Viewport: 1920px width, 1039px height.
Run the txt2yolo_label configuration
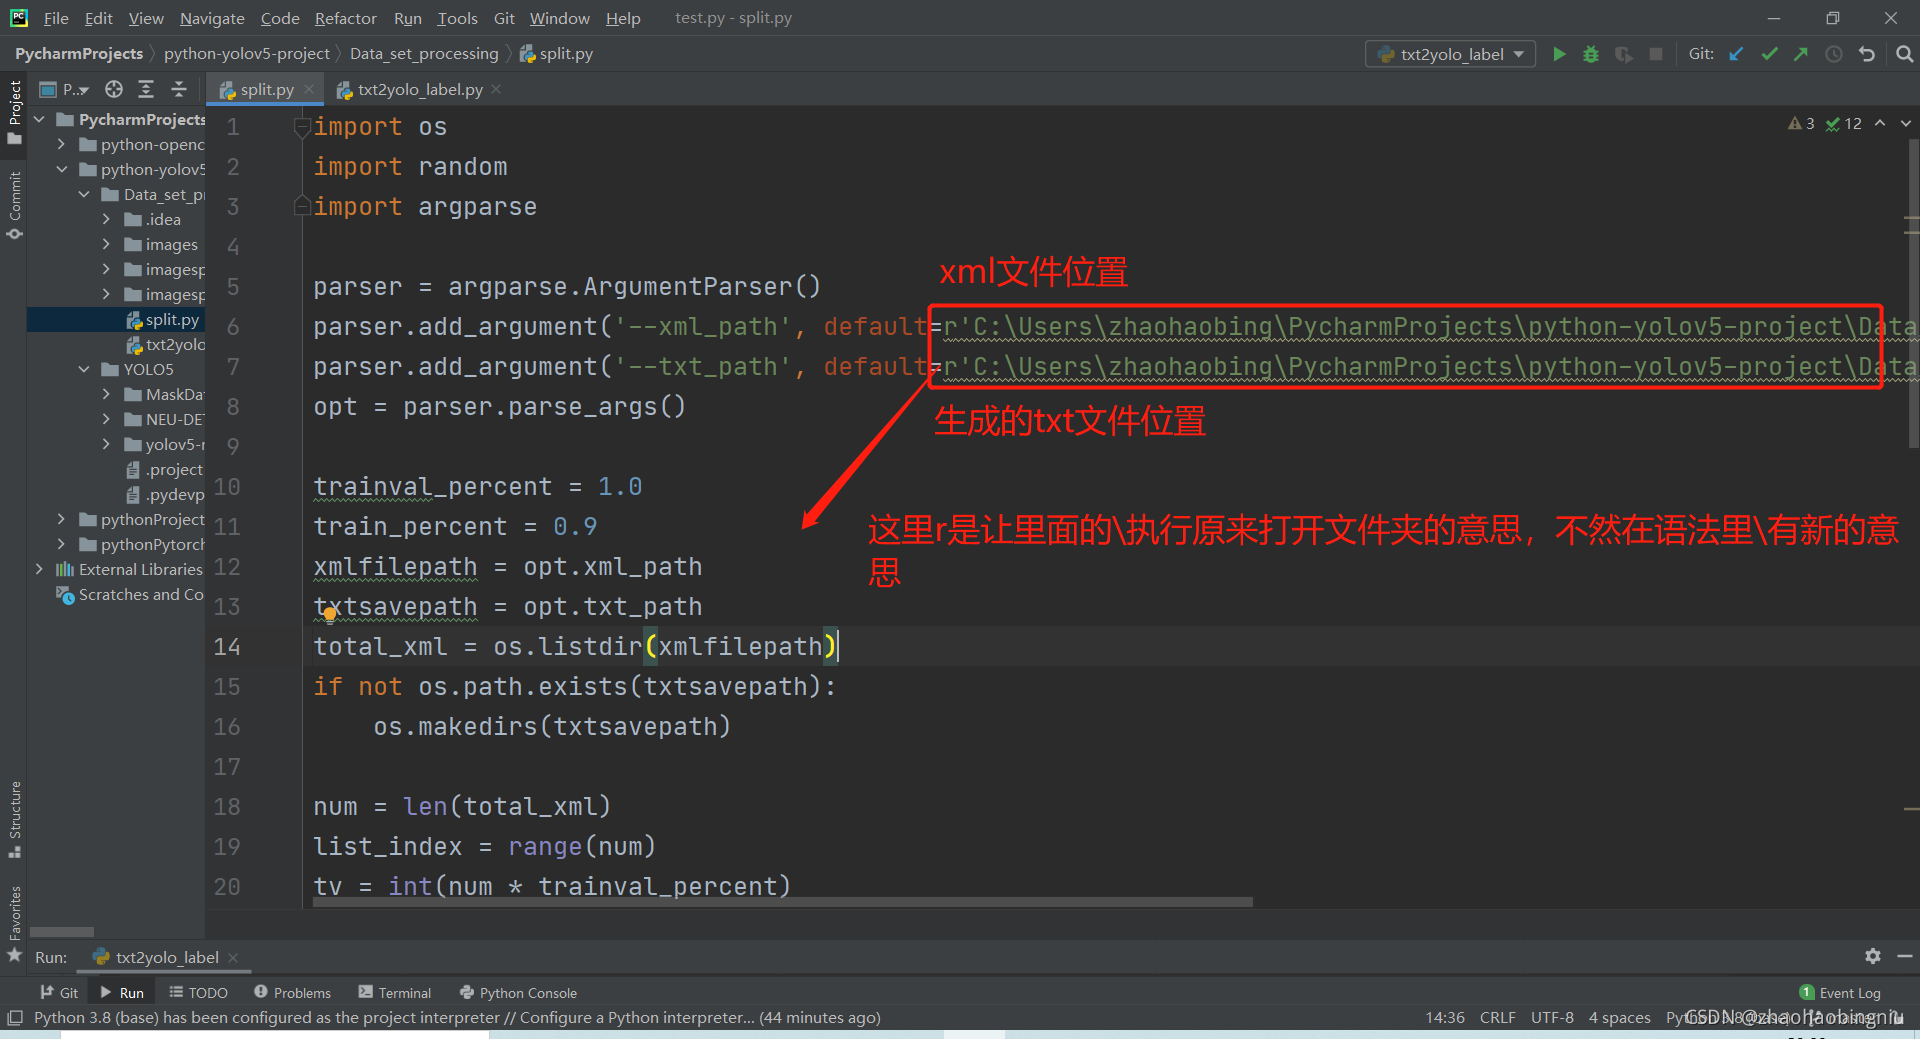click(x=1559, y=54)
